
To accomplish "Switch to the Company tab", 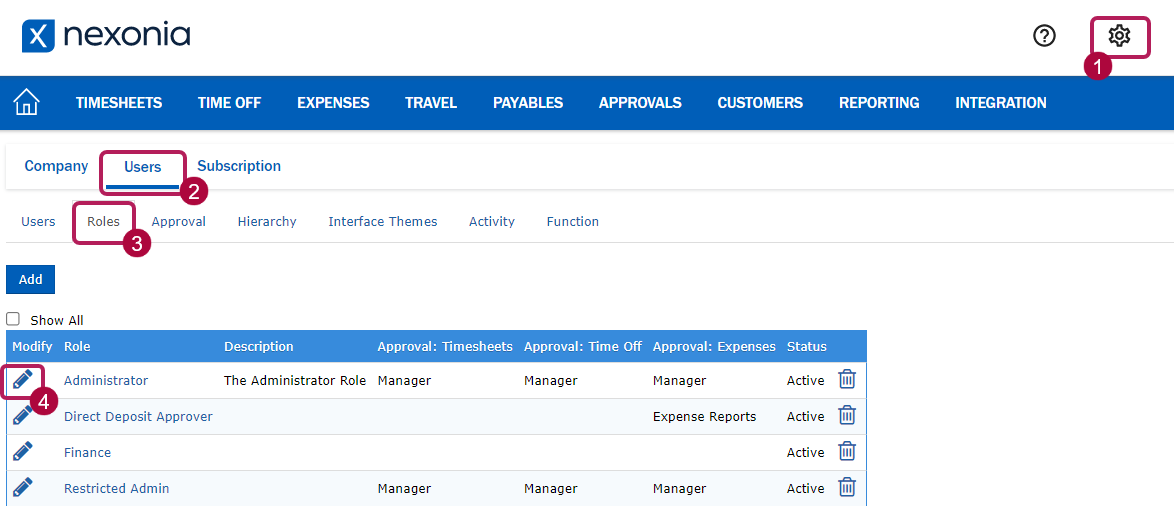I will click(56, 166).
